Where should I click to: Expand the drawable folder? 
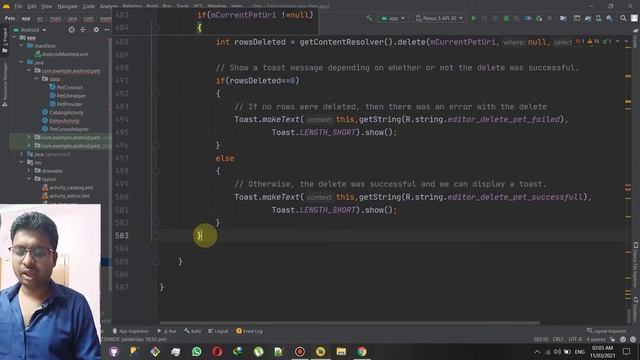click(29, 171)
